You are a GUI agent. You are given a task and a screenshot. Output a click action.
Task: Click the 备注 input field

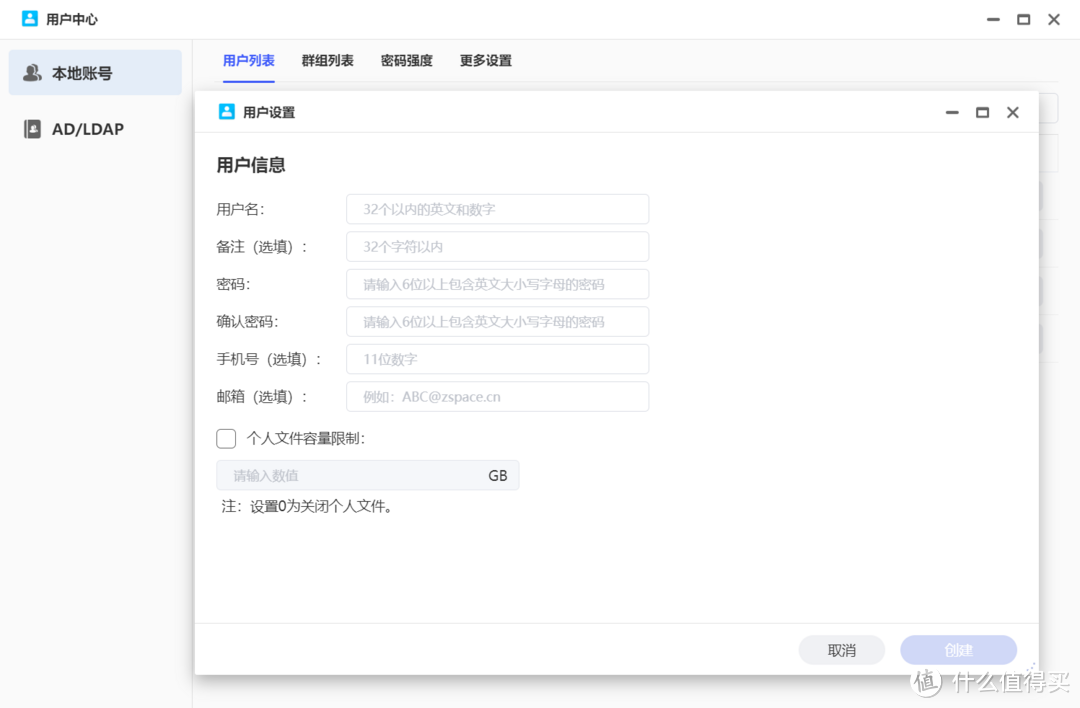click(x=497, y=246)
